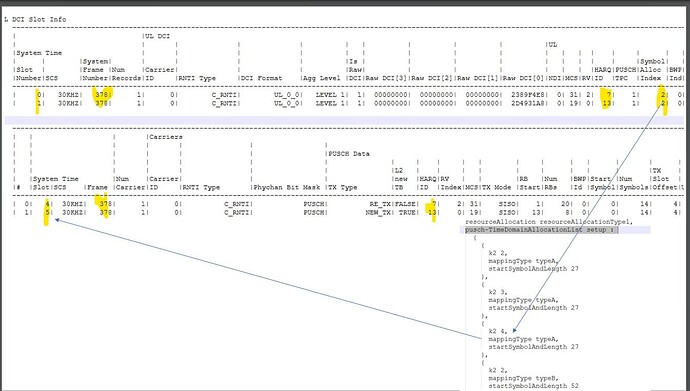Click Raw DCI[0] value 2D4931A8
Image resolution: width=690 pixels, height=391 pixels.
click(x=525, y=103)
